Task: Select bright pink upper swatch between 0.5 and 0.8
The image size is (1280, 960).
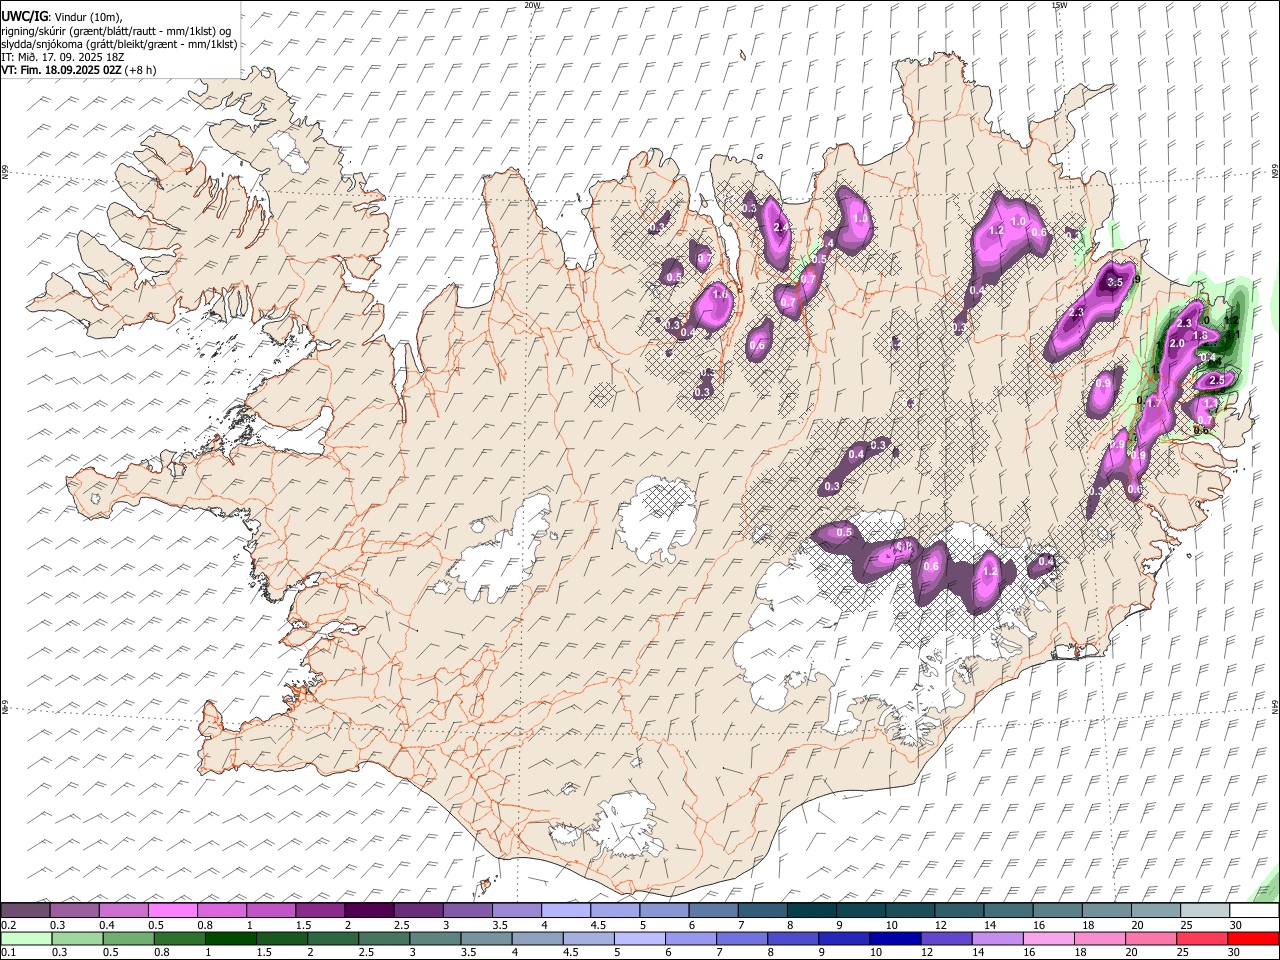Action: coord(172,910)
